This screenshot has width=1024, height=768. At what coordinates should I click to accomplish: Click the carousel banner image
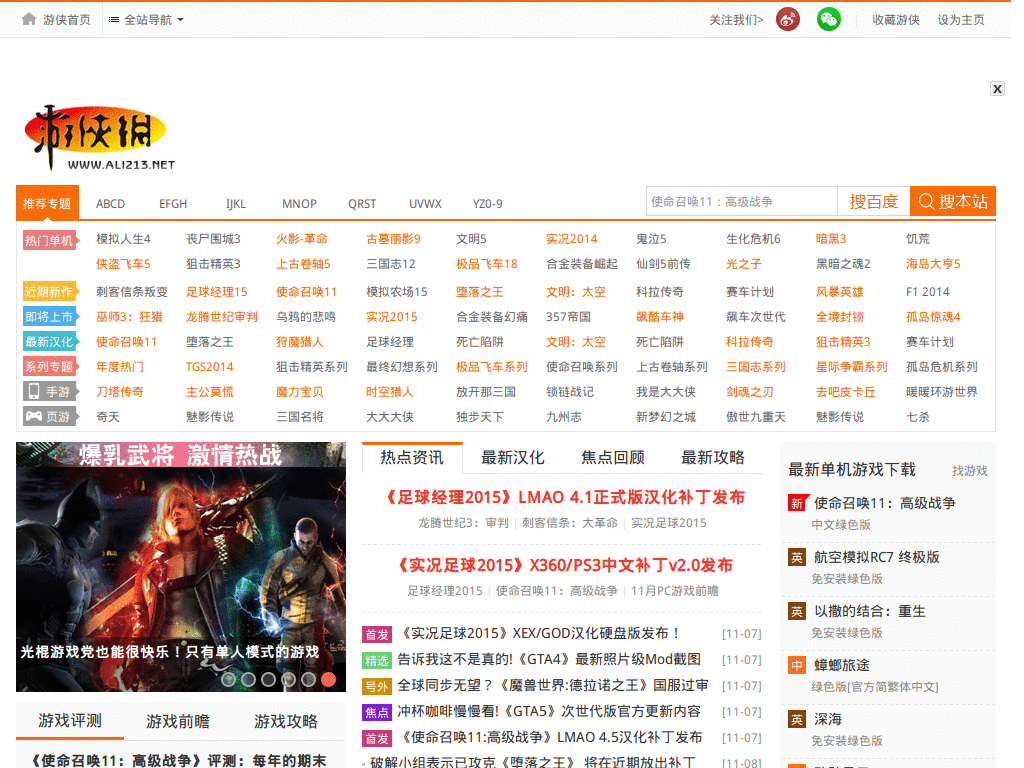pyautogui.click(x=181, y=567)
